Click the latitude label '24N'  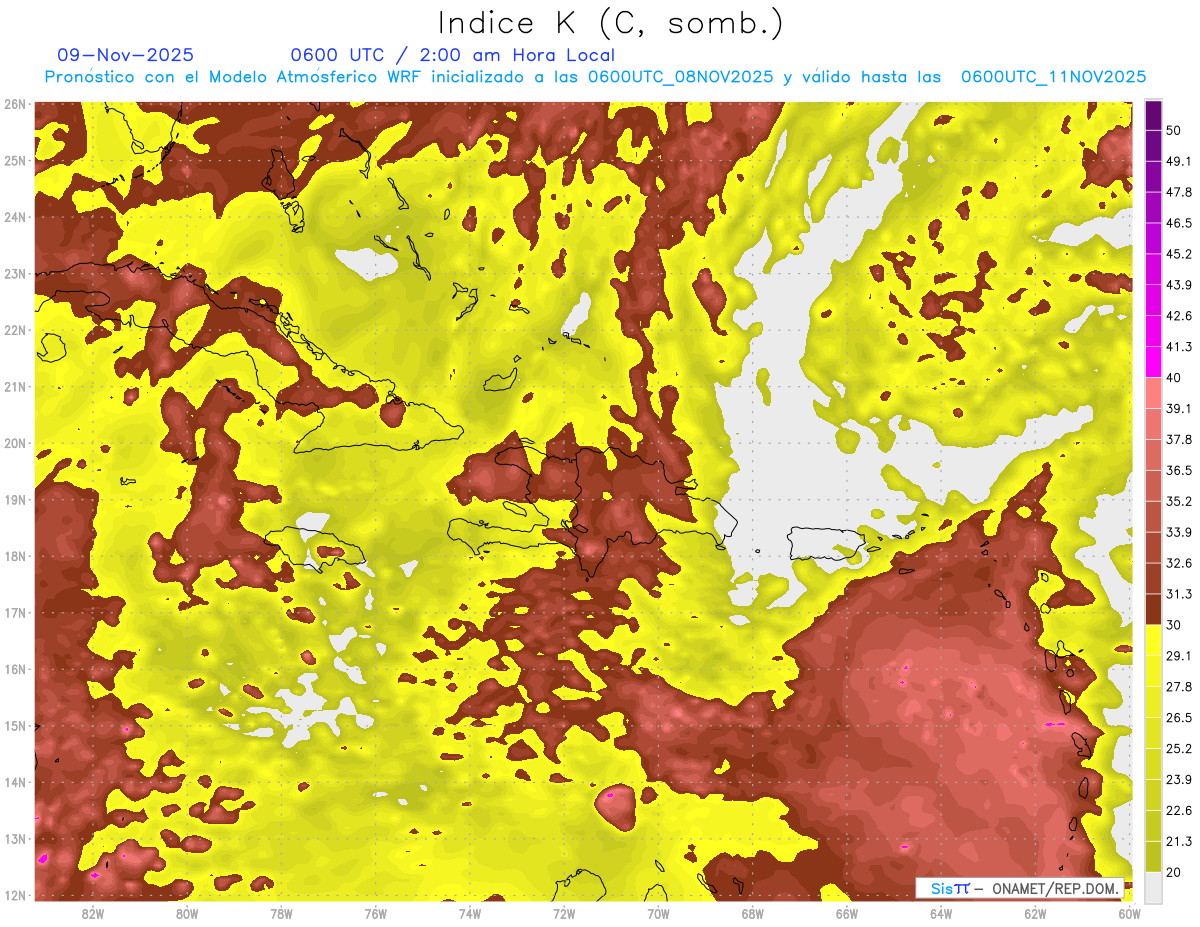[15, 217]
